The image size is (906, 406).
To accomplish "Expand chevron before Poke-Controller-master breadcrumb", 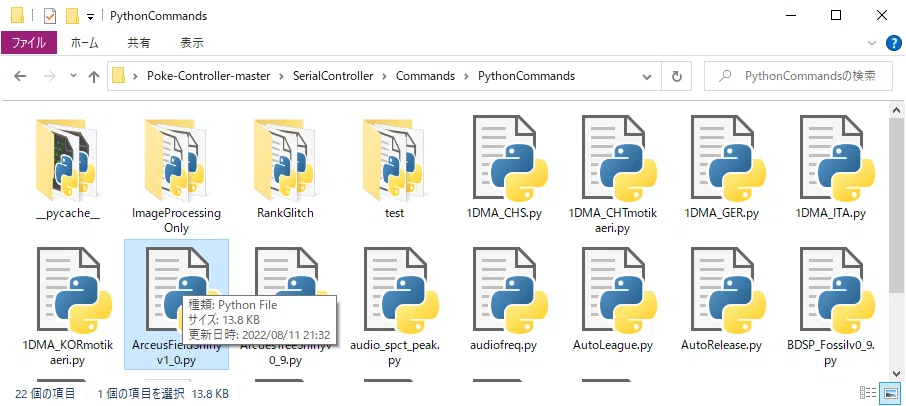I will point(136,76).
